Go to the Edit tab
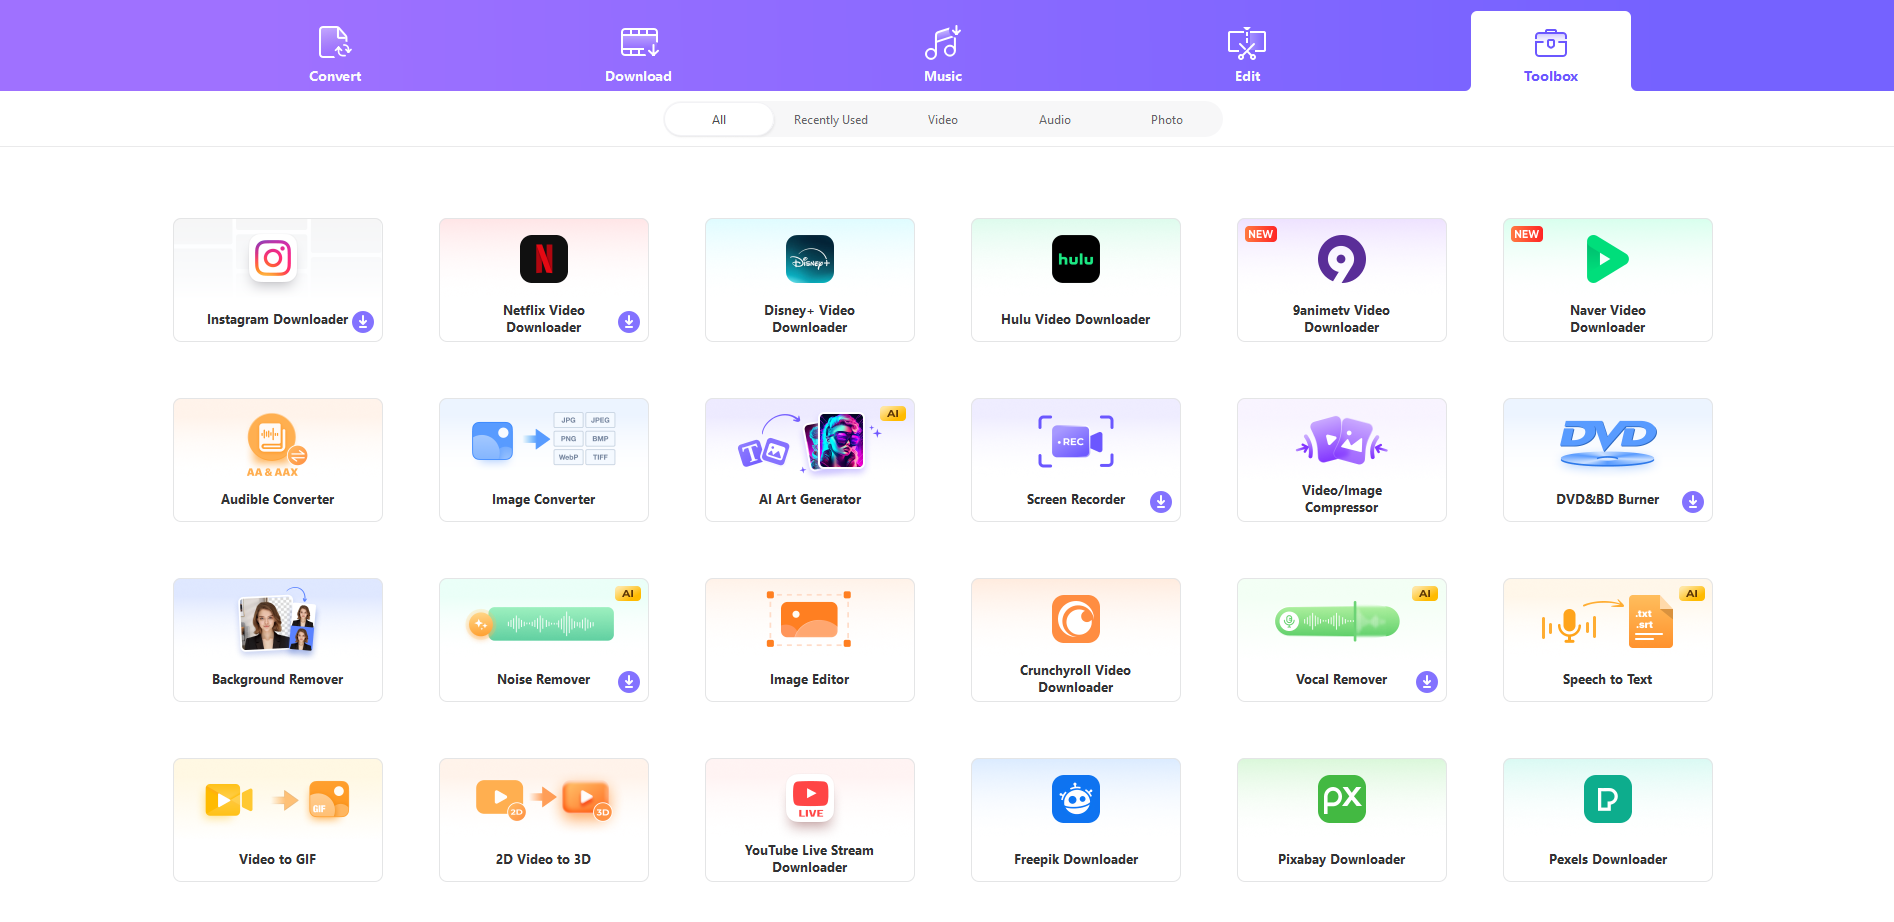 pos(1247,54)
